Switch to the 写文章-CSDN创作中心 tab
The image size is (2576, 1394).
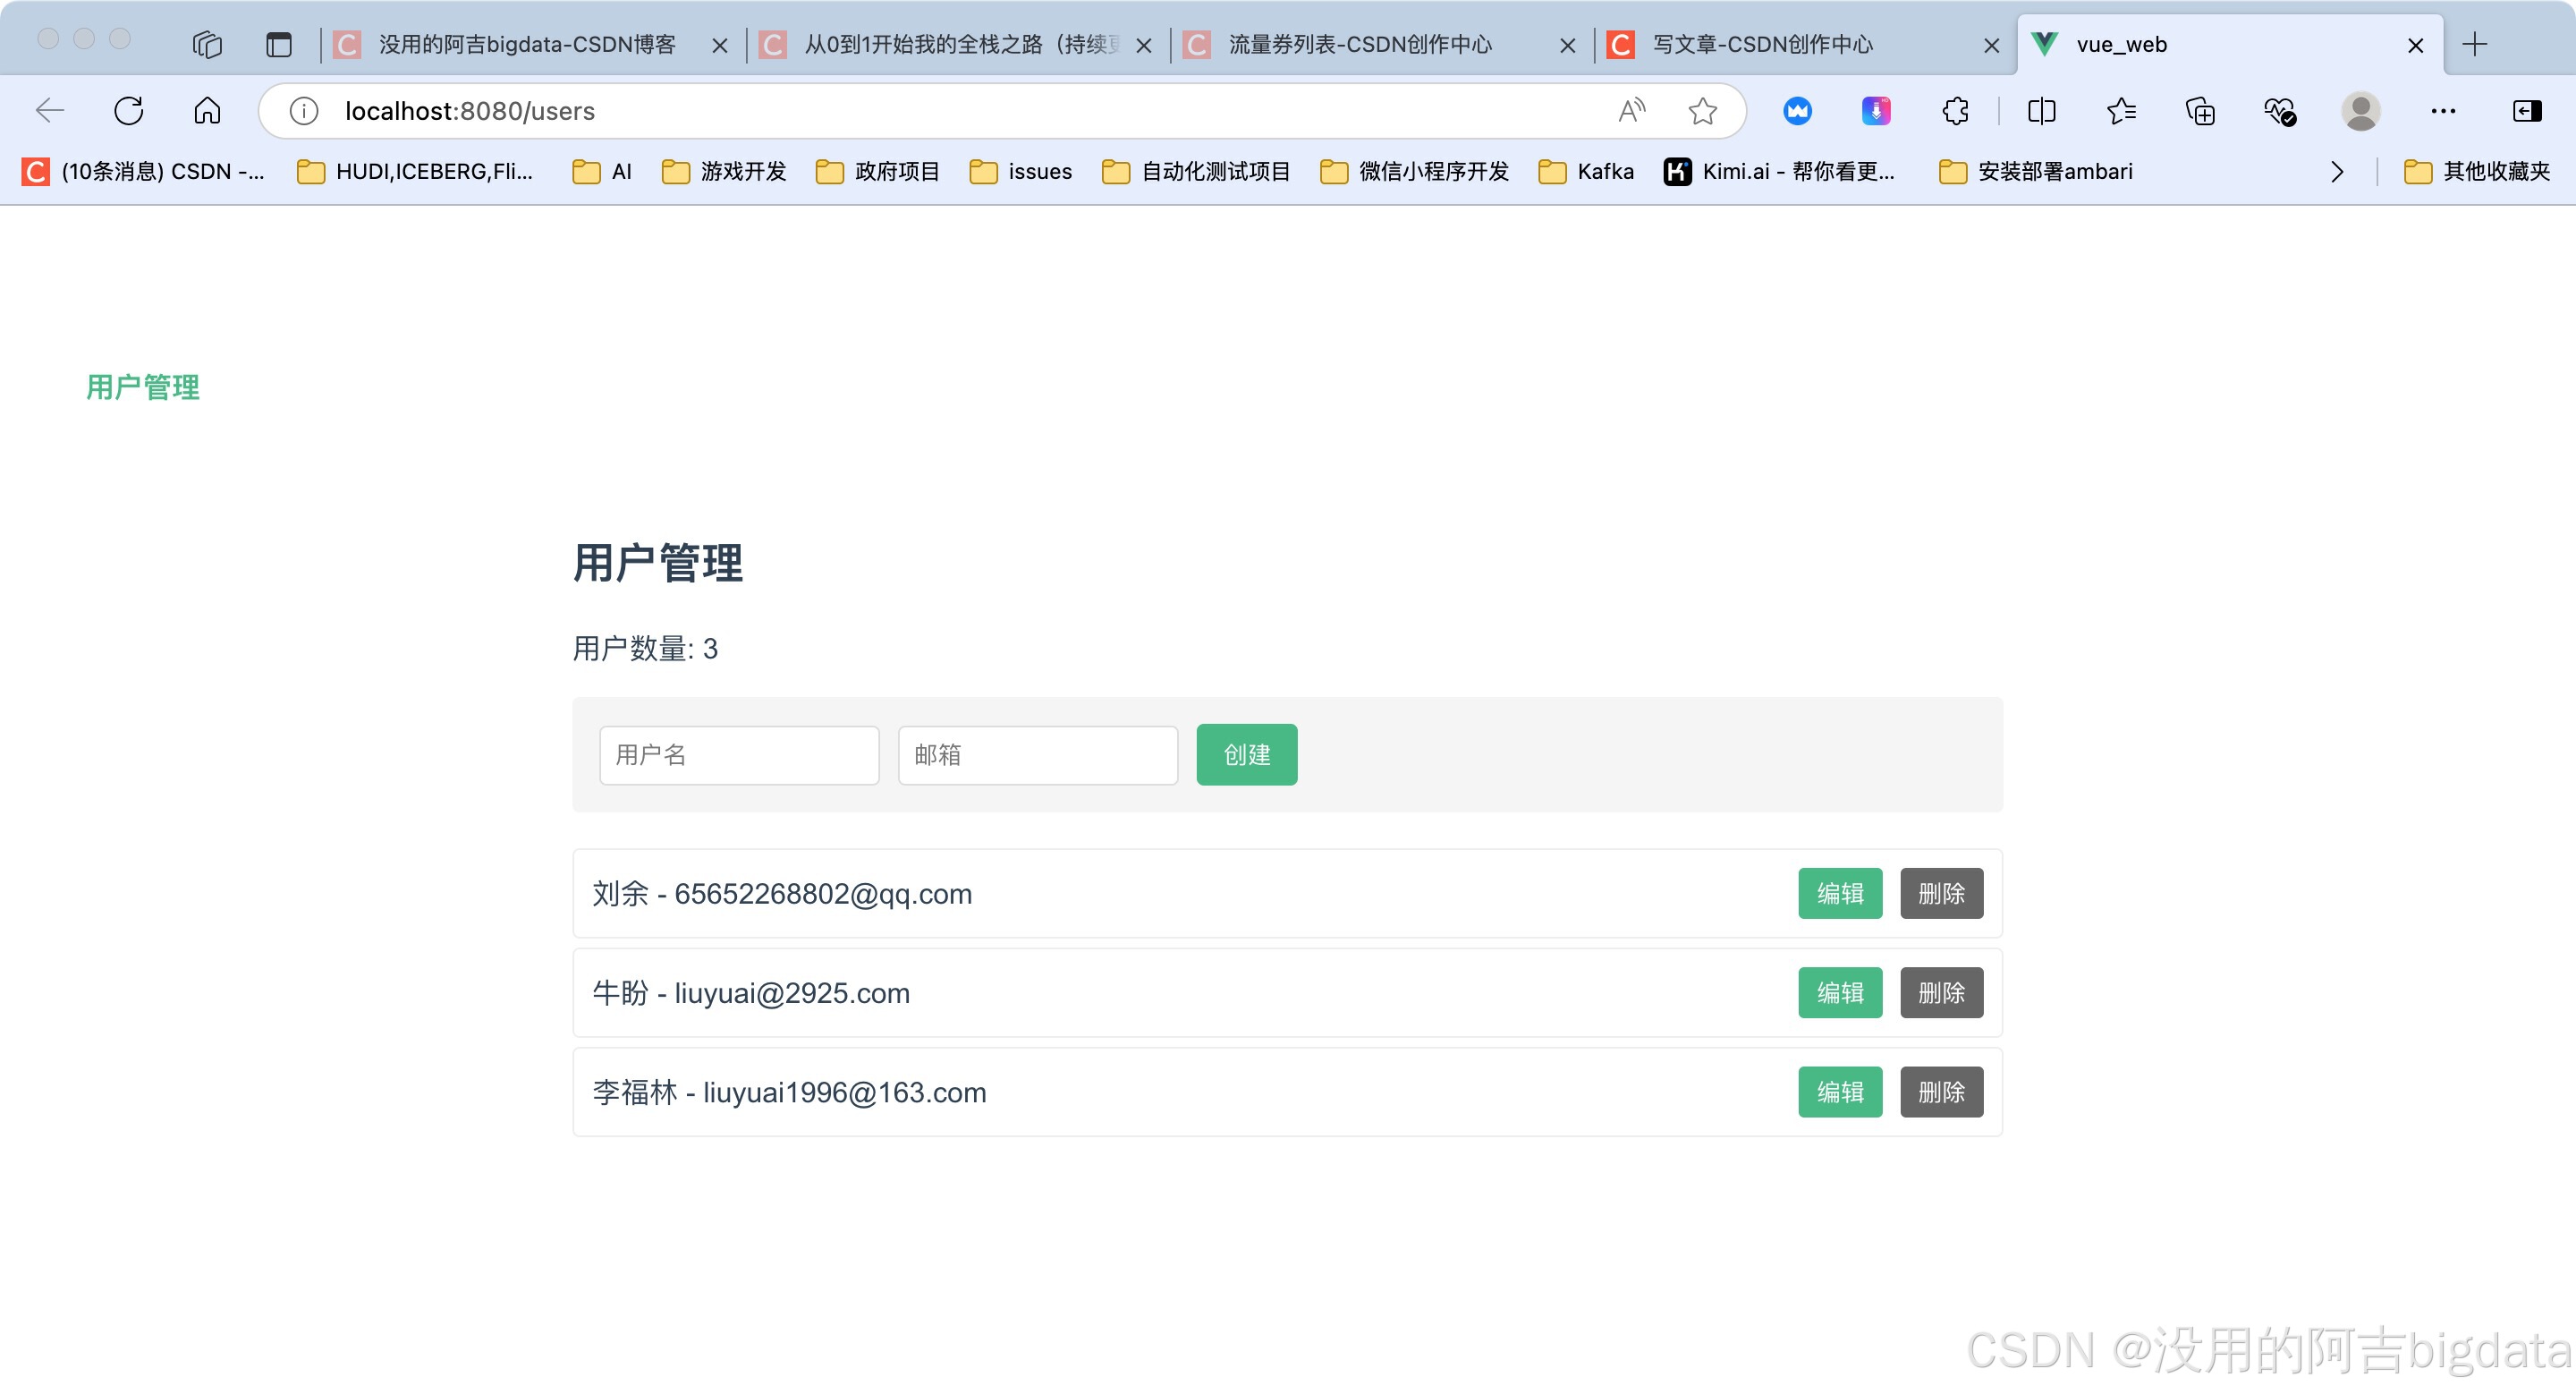1762,45
